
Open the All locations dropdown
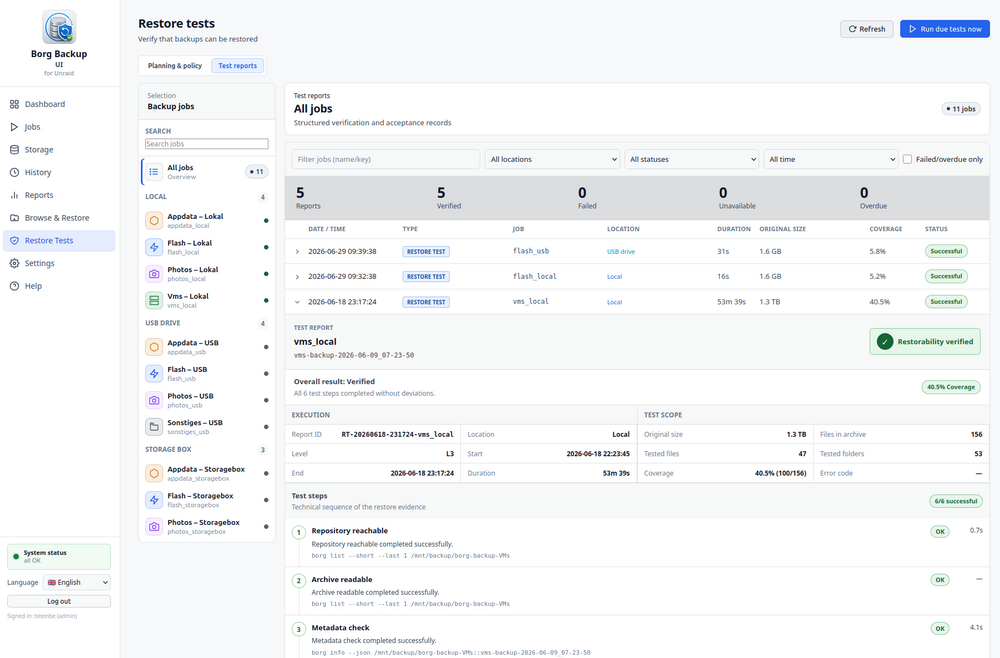click(552, 159)
